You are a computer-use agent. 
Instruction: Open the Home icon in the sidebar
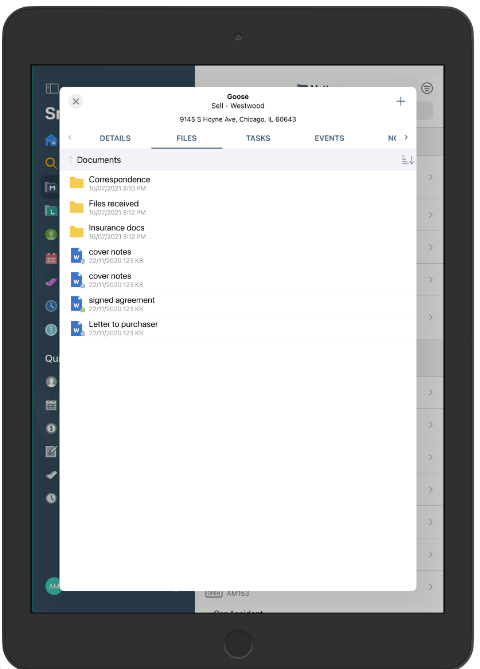pyautogui.click(x=51, y=140)
